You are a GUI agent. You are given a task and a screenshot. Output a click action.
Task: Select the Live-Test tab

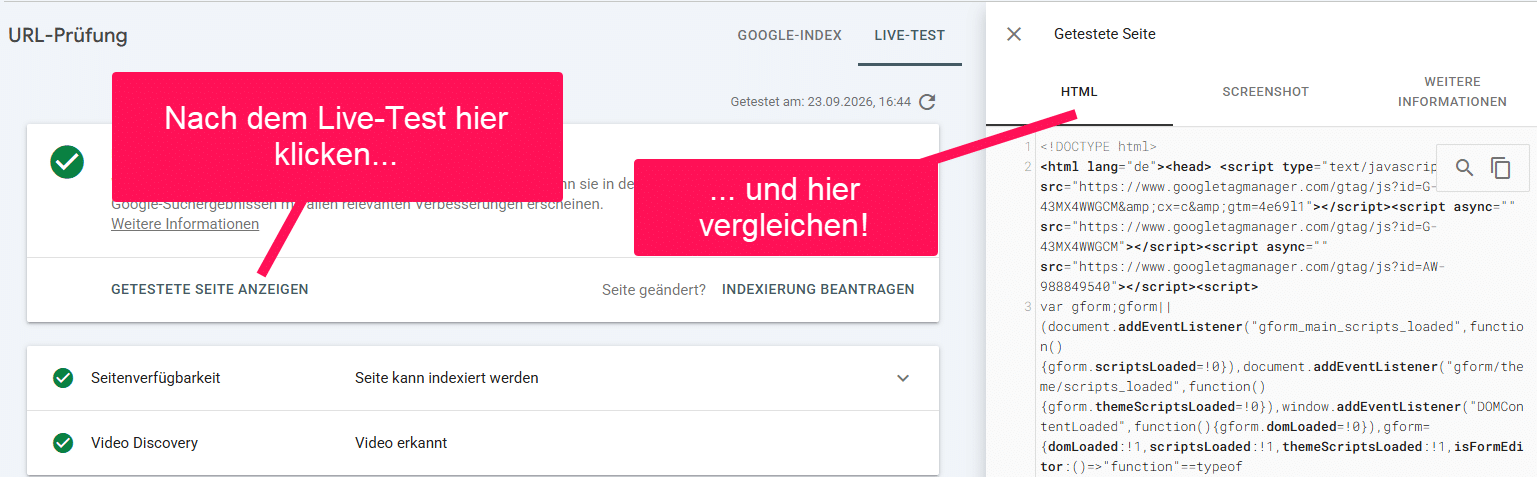pos(909,35)
